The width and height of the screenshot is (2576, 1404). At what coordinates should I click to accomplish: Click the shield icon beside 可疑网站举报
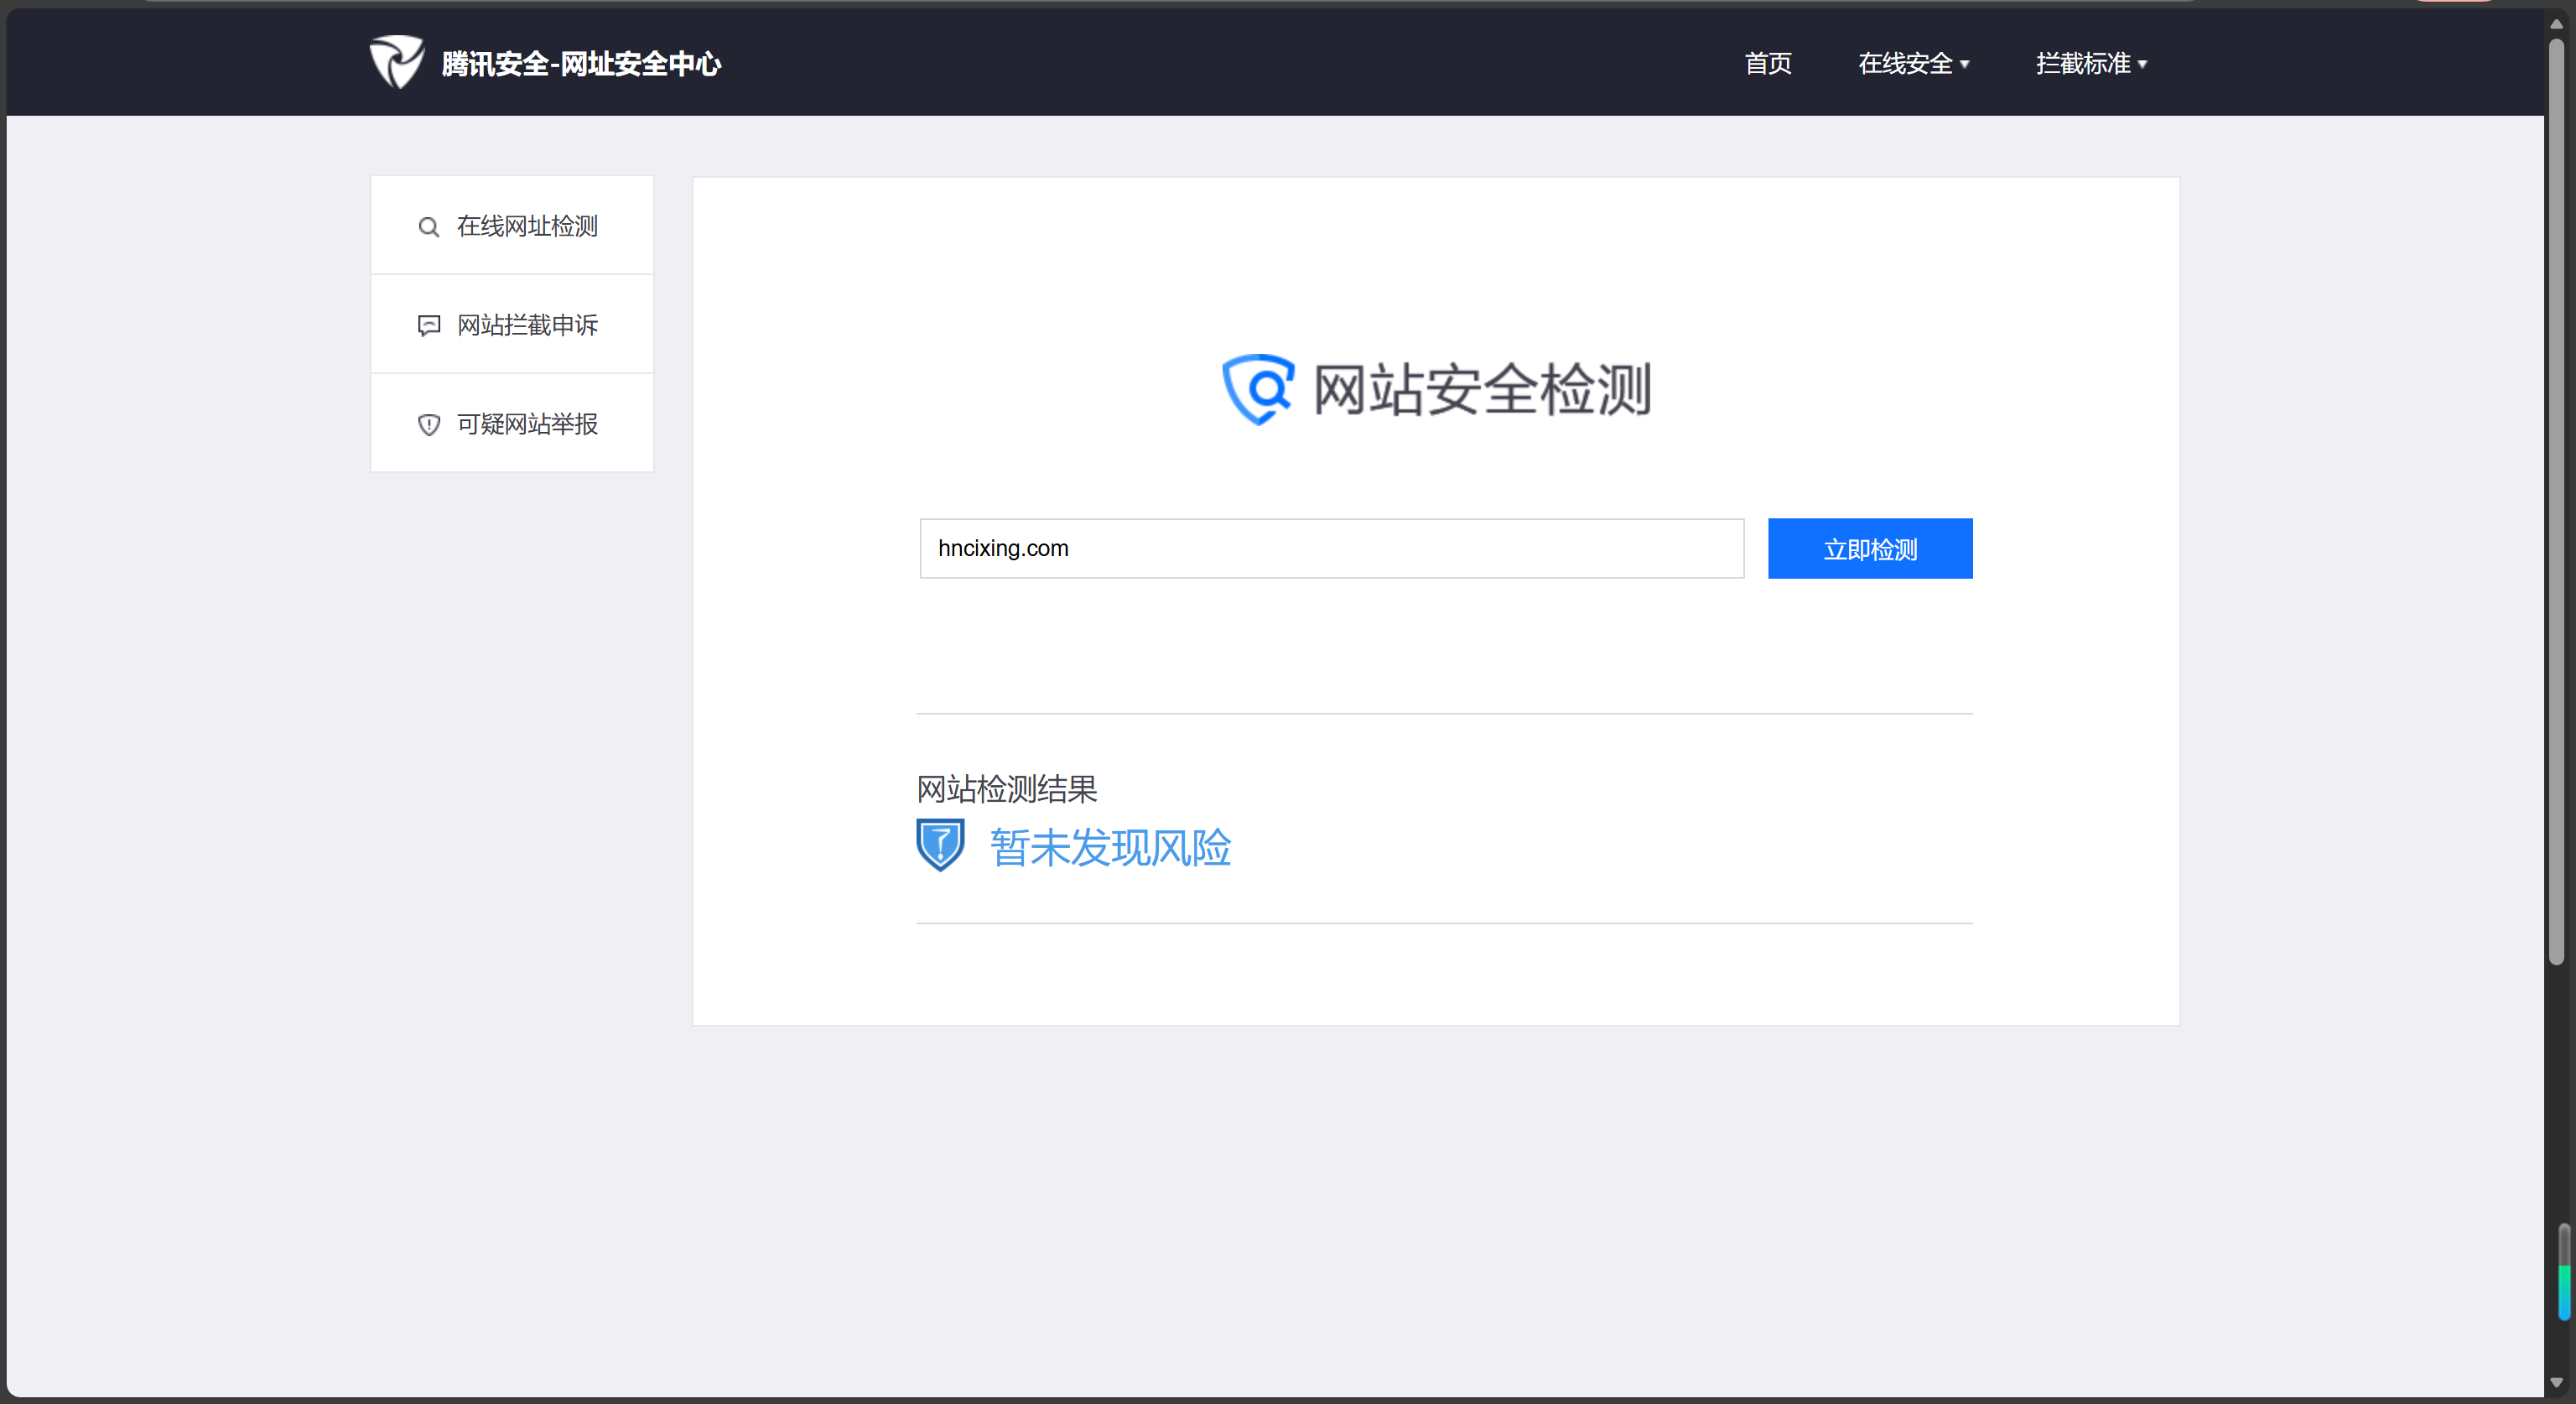pos(428,425)
